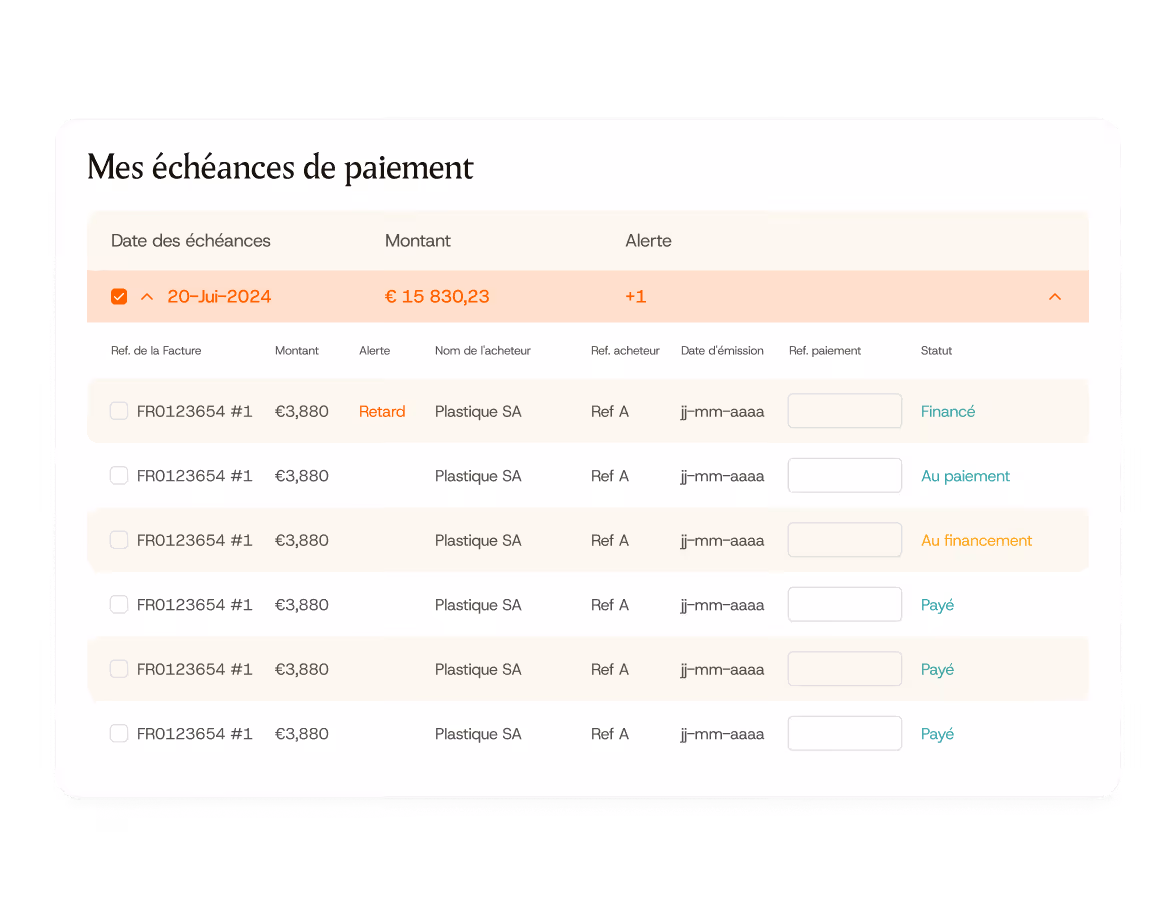Screen dimensions: 1176x916
Task: Focus the Ref. paiement field in first Payé row
Action: (844, 605)
